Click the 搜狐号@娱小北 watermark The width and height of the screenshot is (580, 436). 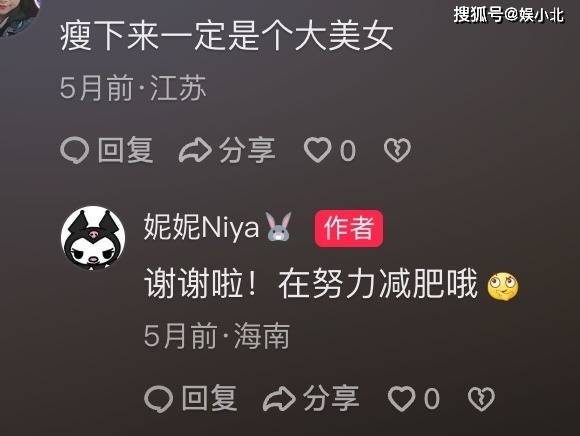[x=509, y=15]
